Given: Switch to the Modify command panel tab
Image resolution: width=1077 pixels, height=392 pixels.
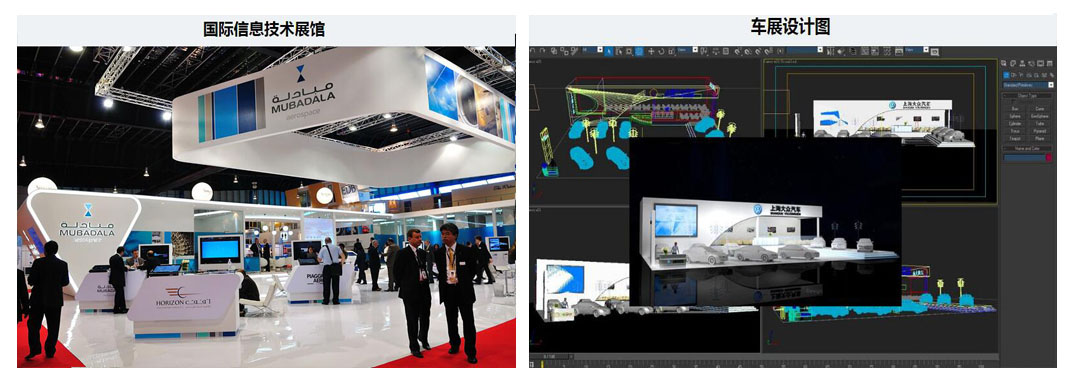Looking at the screenshot, I should tap(1013, 63).
